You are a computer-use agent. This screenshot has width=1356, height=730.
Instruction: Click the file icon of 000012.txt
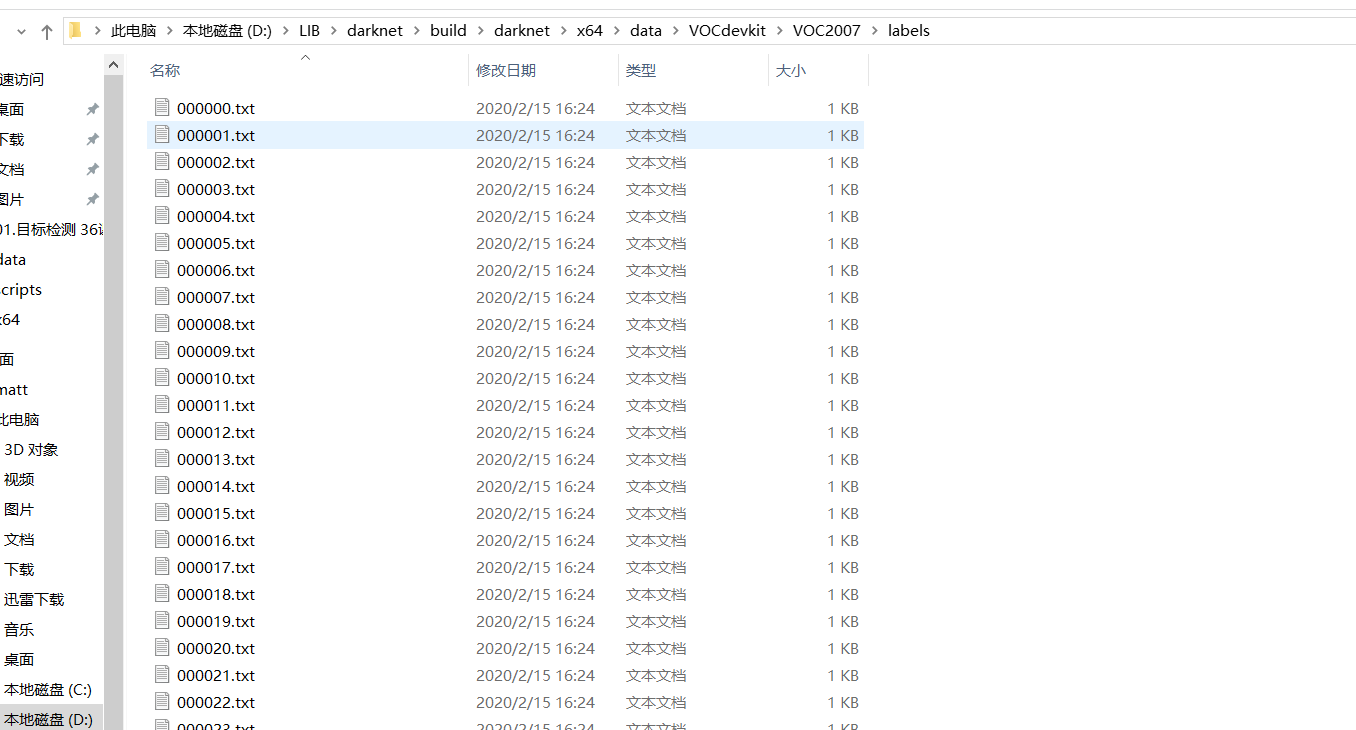[162, 431]
